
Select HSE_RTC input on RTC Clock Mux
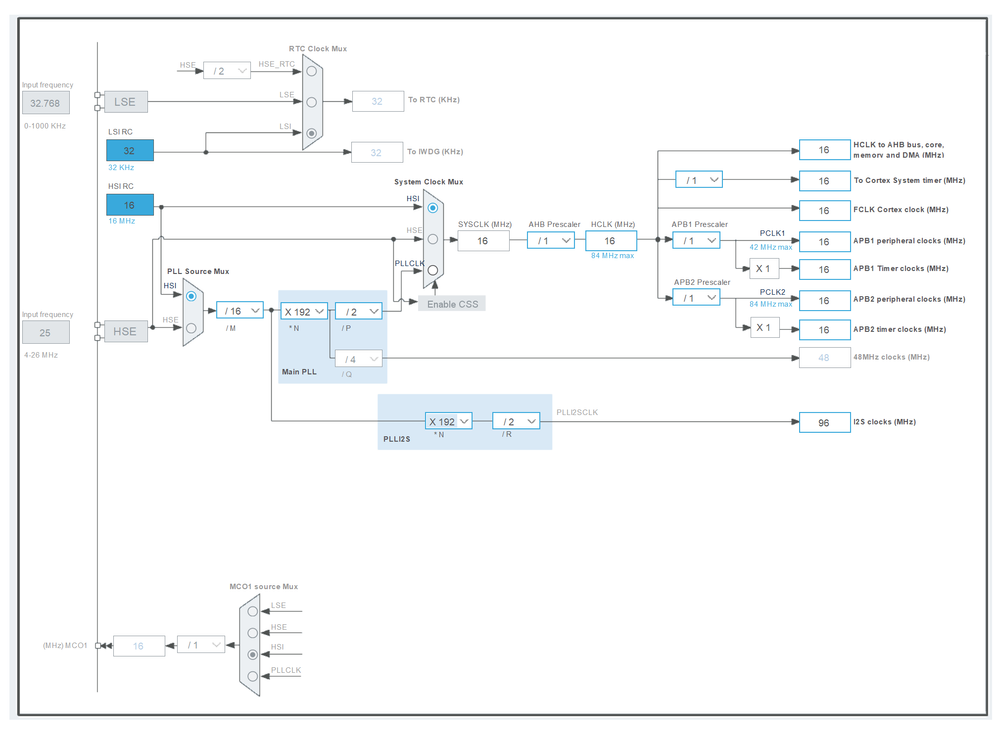pyautogui.click(x=312, y=71)
